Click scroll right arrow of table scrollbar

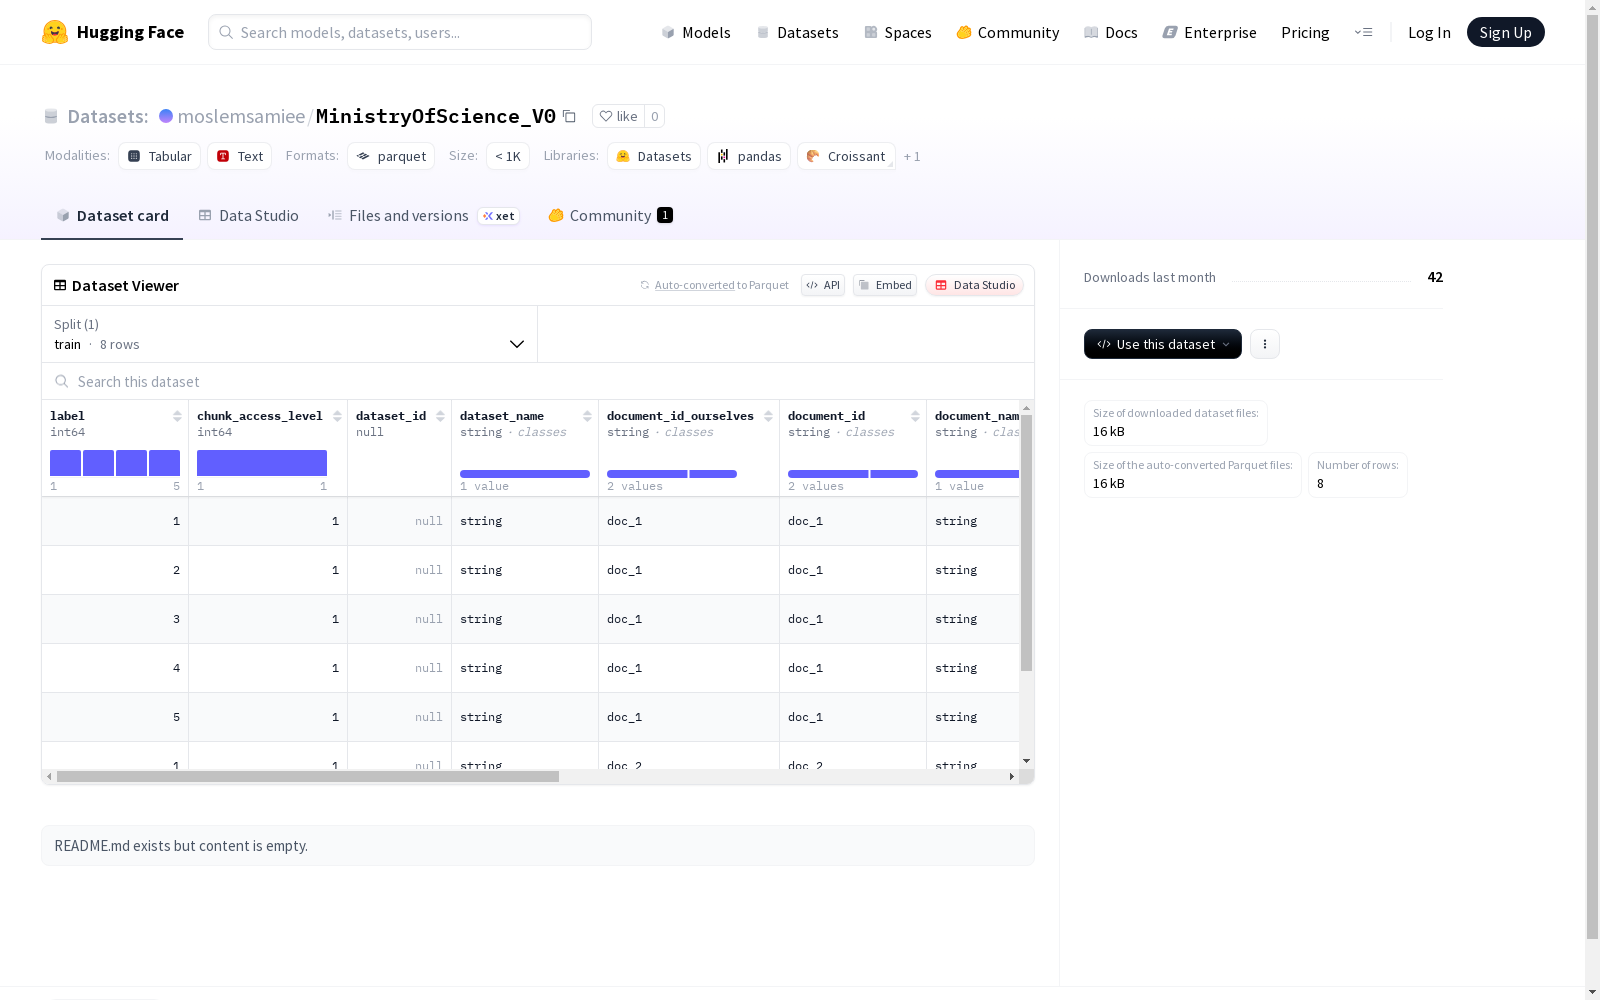pyautogui.click(x=1012, y=776)
